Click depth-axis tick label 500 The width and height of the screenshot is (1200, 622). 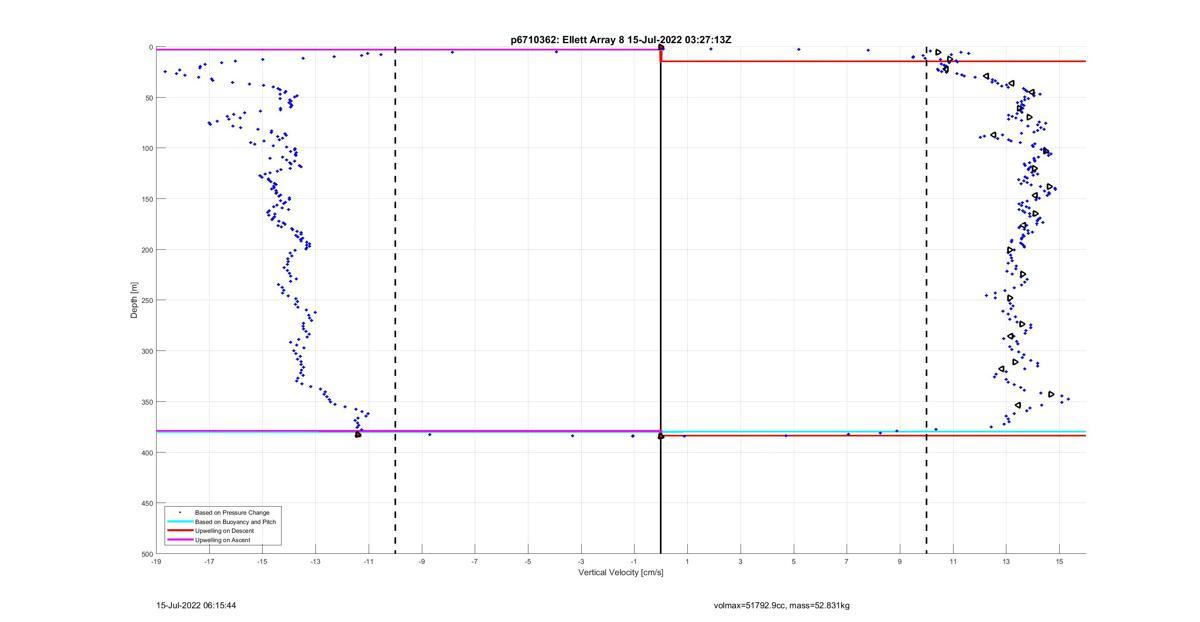tap(146, 554)
